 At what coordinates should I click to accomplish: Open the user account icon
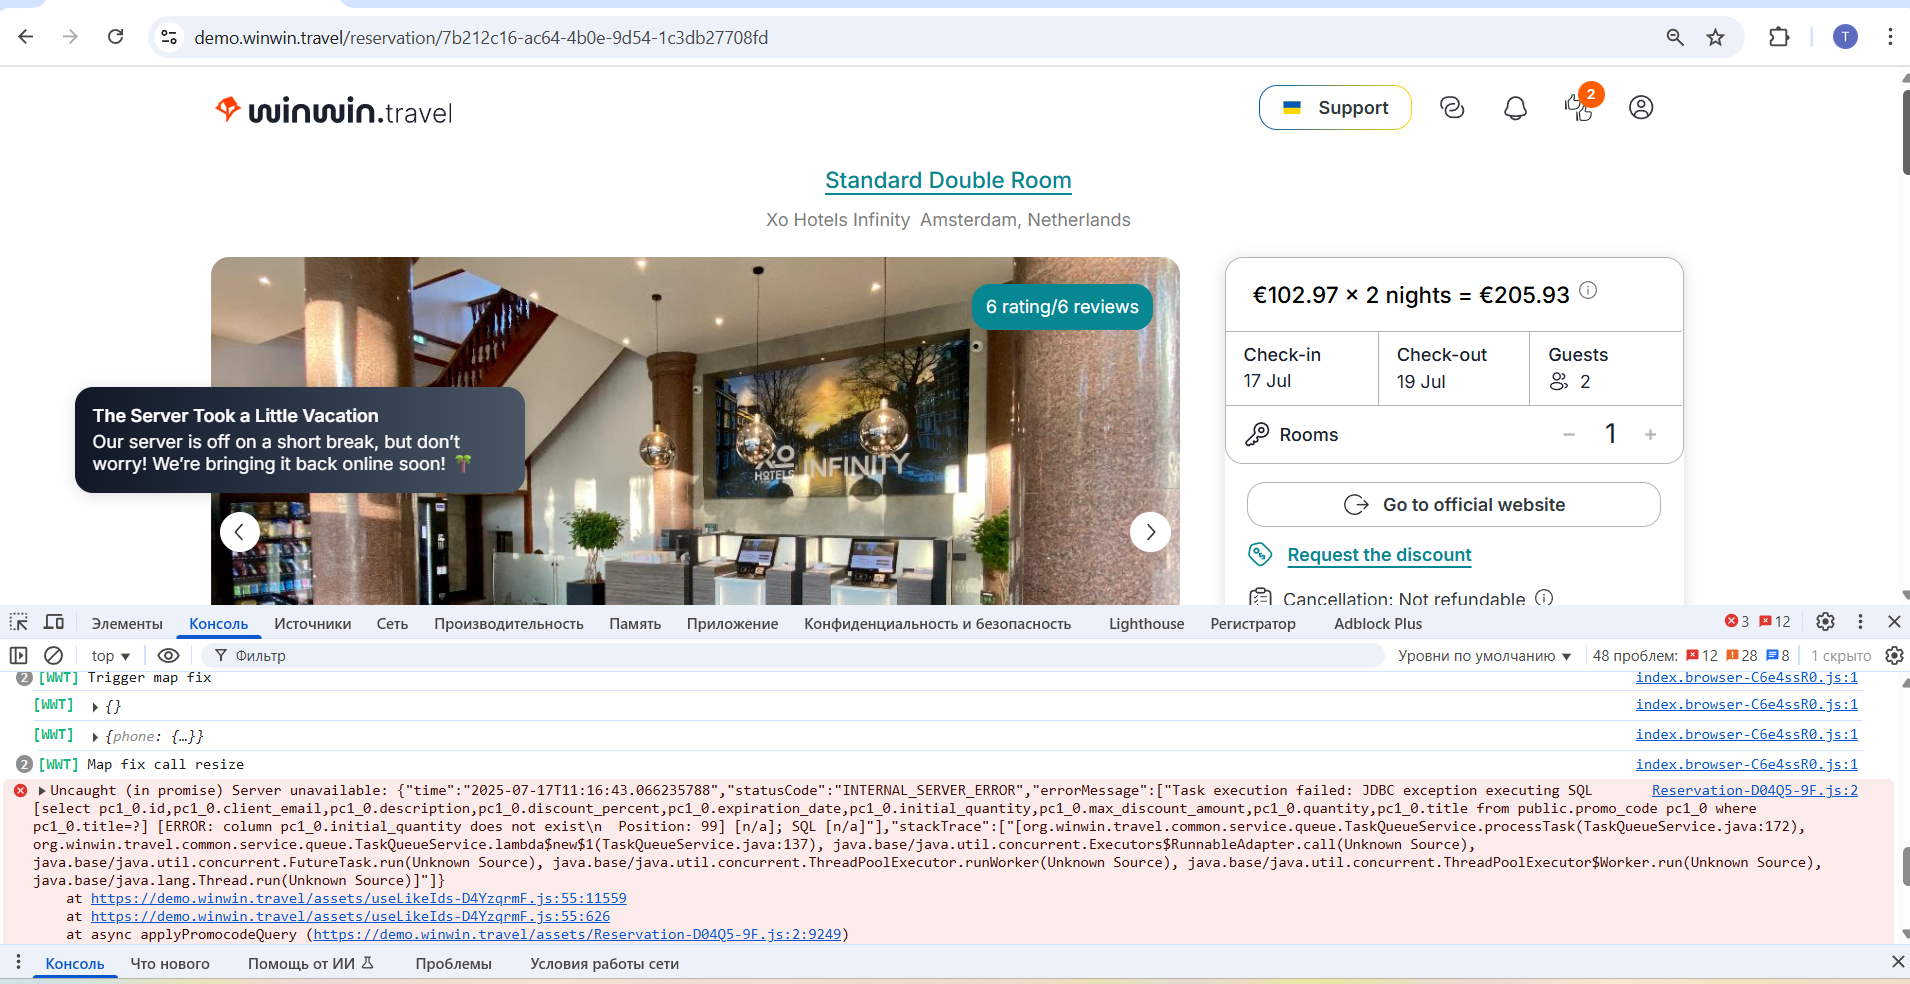pyautogui.click(x=1641, y=107)
